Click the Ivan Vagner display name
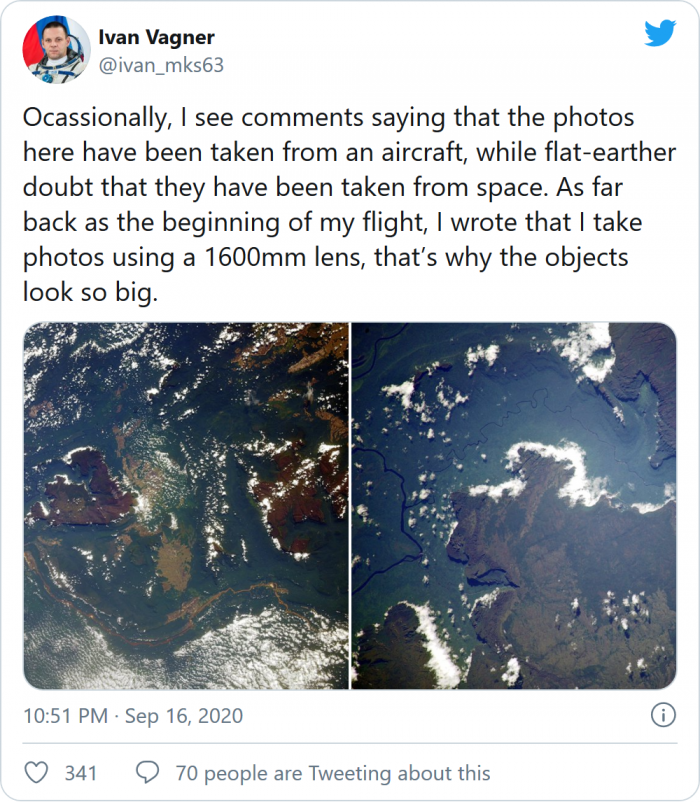The width and height of the screenshot is (700, 802). click(x=156, y=38)
